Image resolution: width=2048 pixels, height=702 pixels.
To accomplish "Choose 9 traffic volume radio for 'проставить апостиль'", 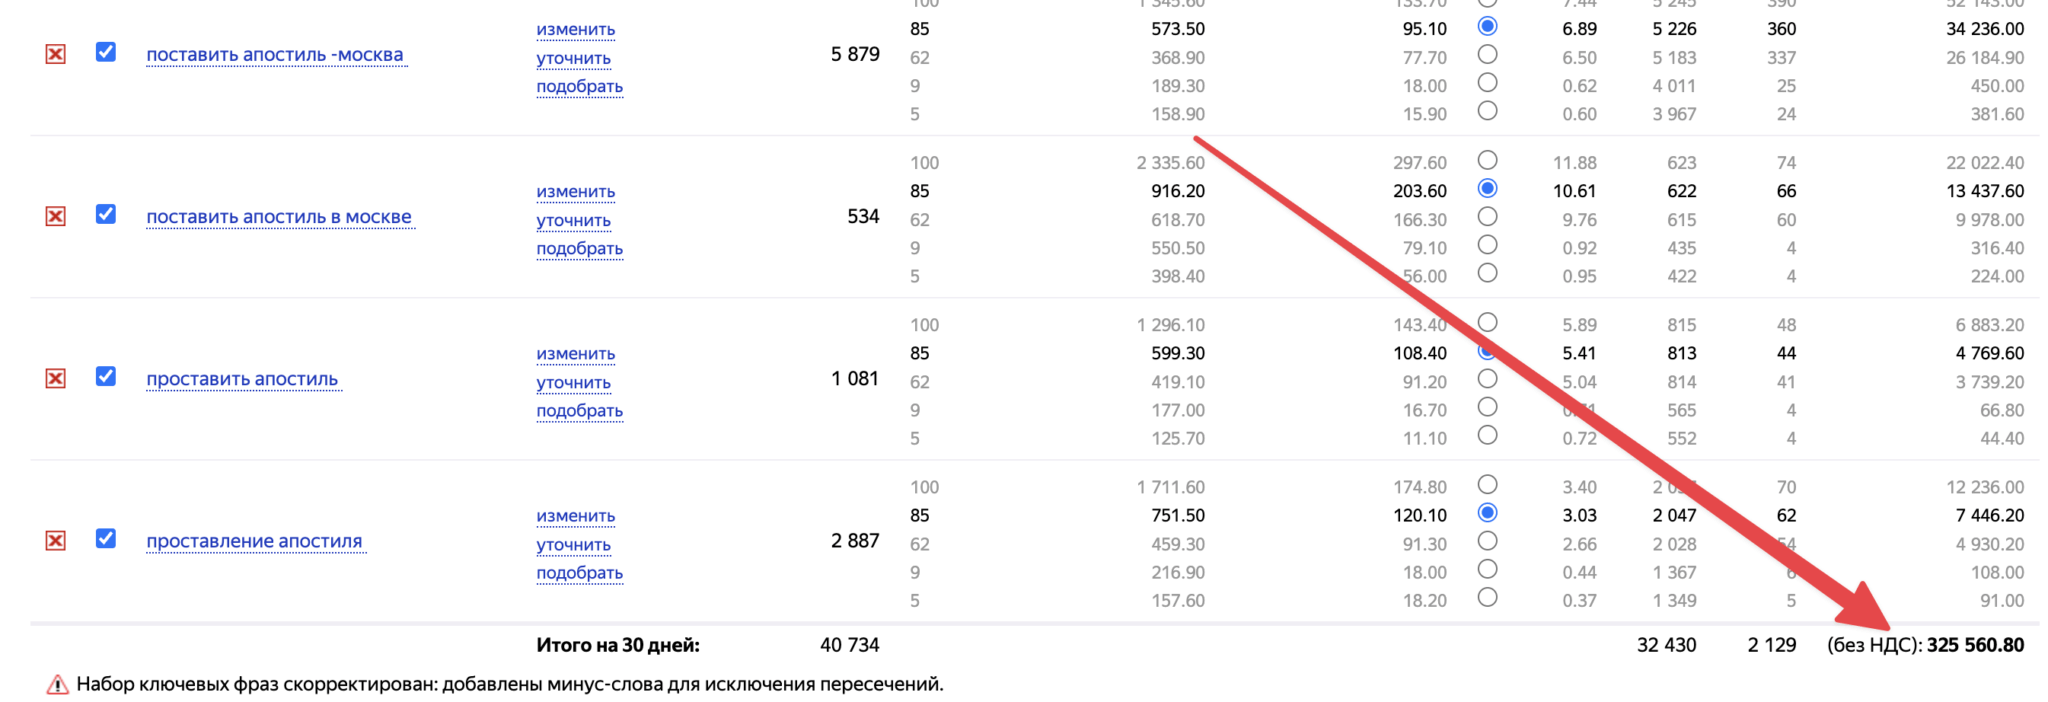I will [x=1487, y=407].
